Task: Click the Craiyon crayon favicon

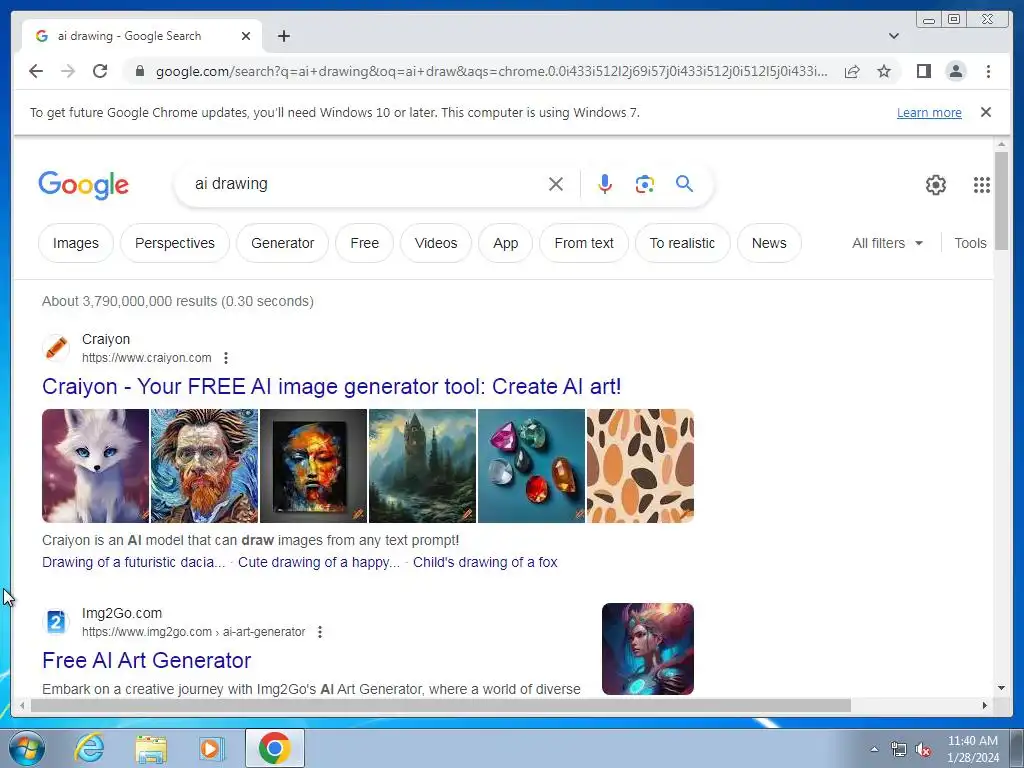Action: click(x=56, y=347)
